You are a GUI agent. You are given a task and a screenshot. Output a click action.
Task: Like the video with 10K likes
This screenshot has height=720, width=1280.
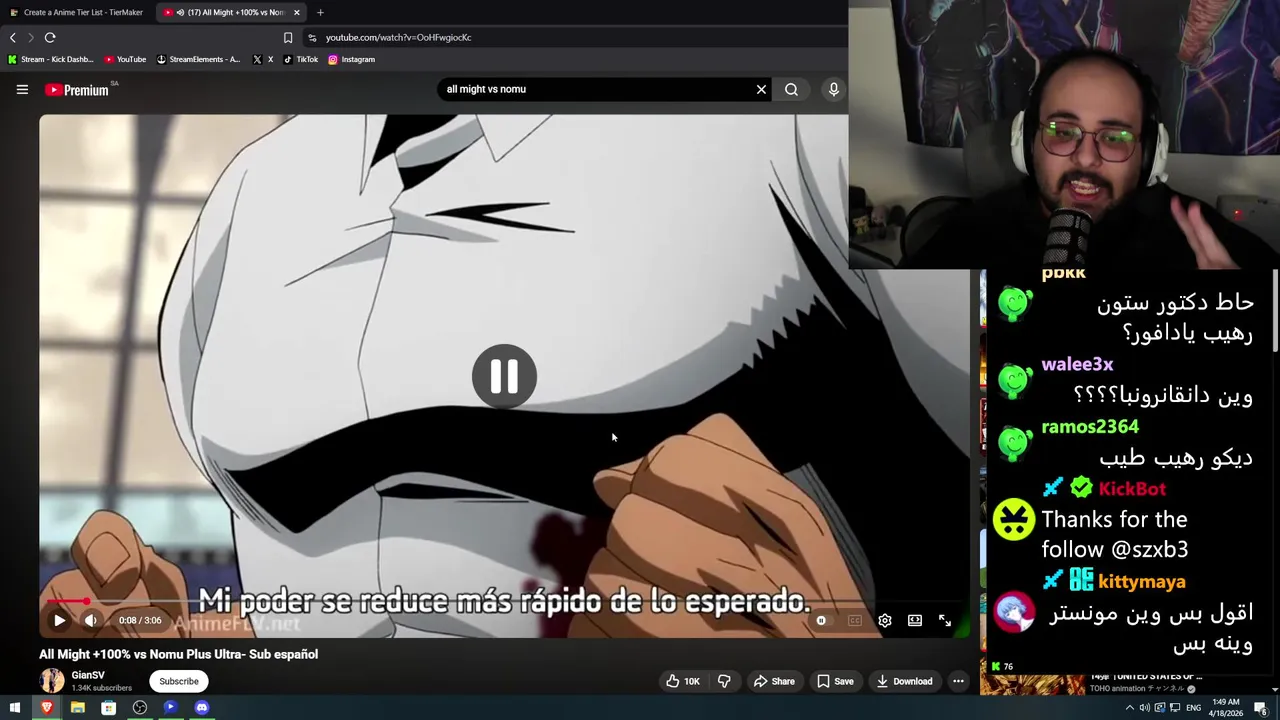click(x=682, y=681)
